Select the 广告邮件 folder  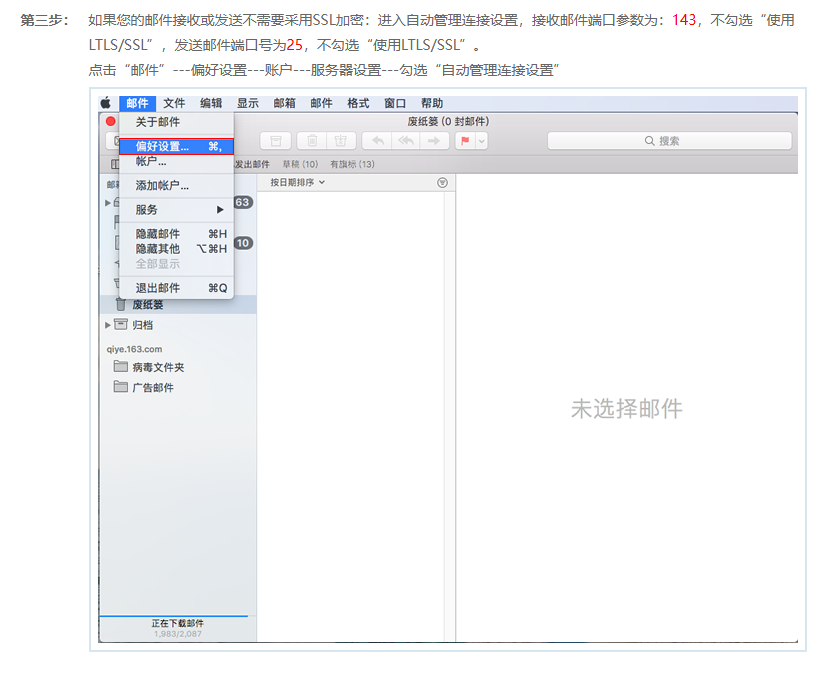[x=178, y=387]
